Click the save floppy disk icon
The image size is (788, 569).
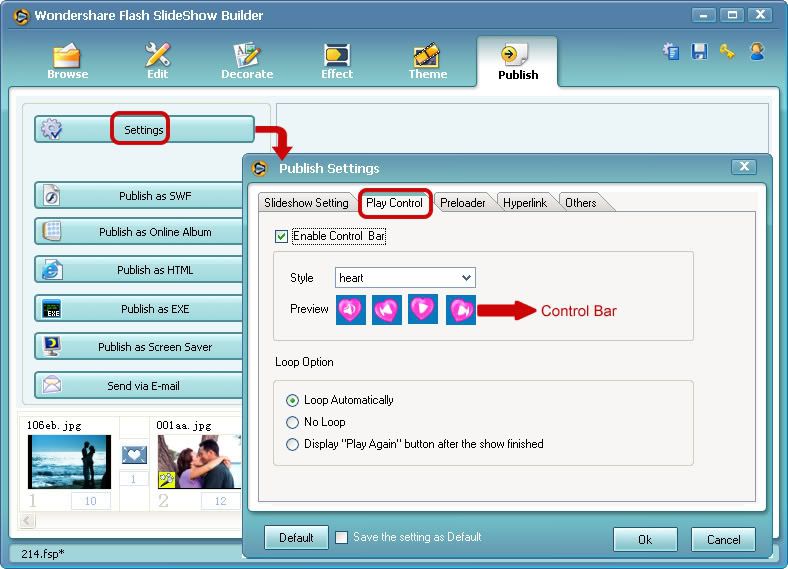(x=699, y=52)
